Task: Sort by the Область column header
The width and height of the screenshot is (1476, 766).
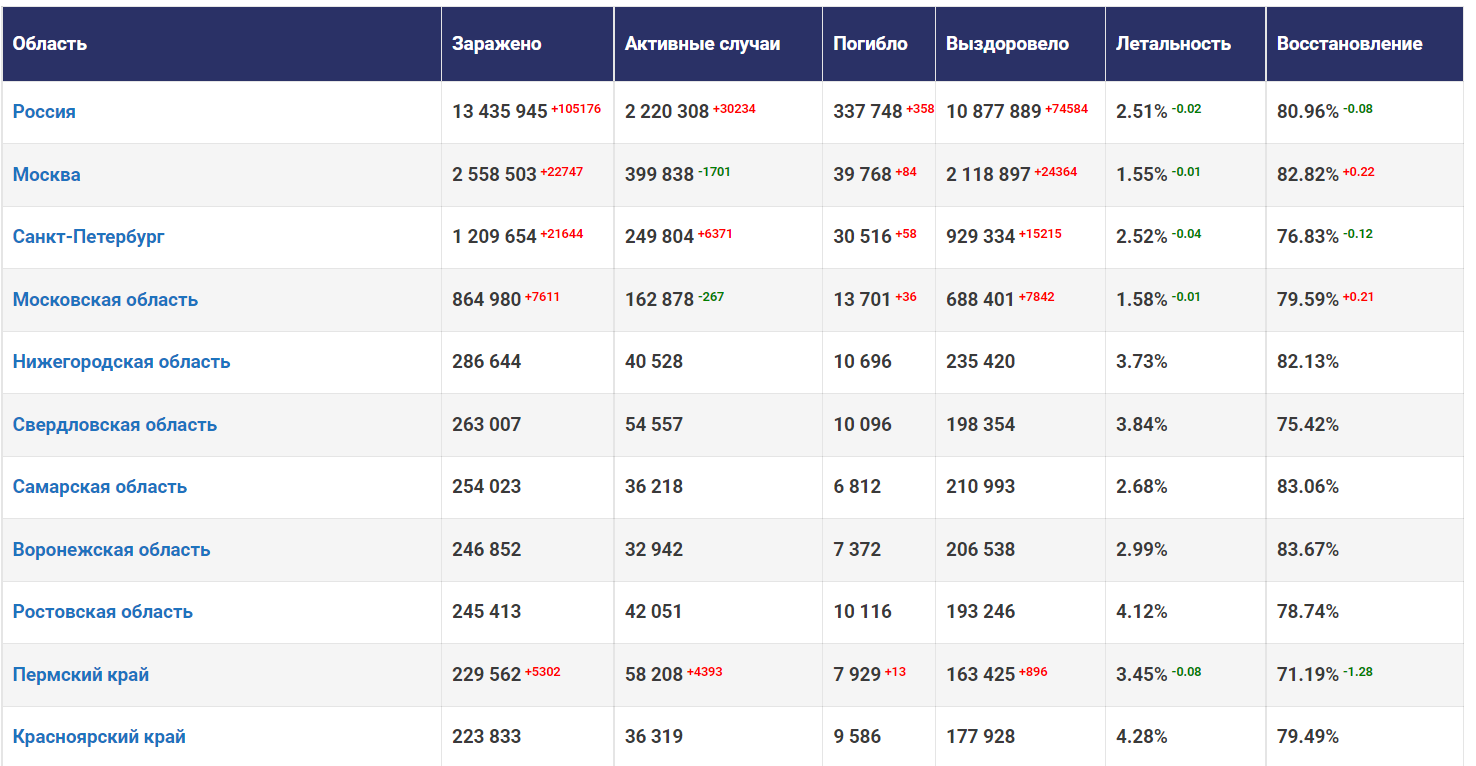Action: pos(50,44)
